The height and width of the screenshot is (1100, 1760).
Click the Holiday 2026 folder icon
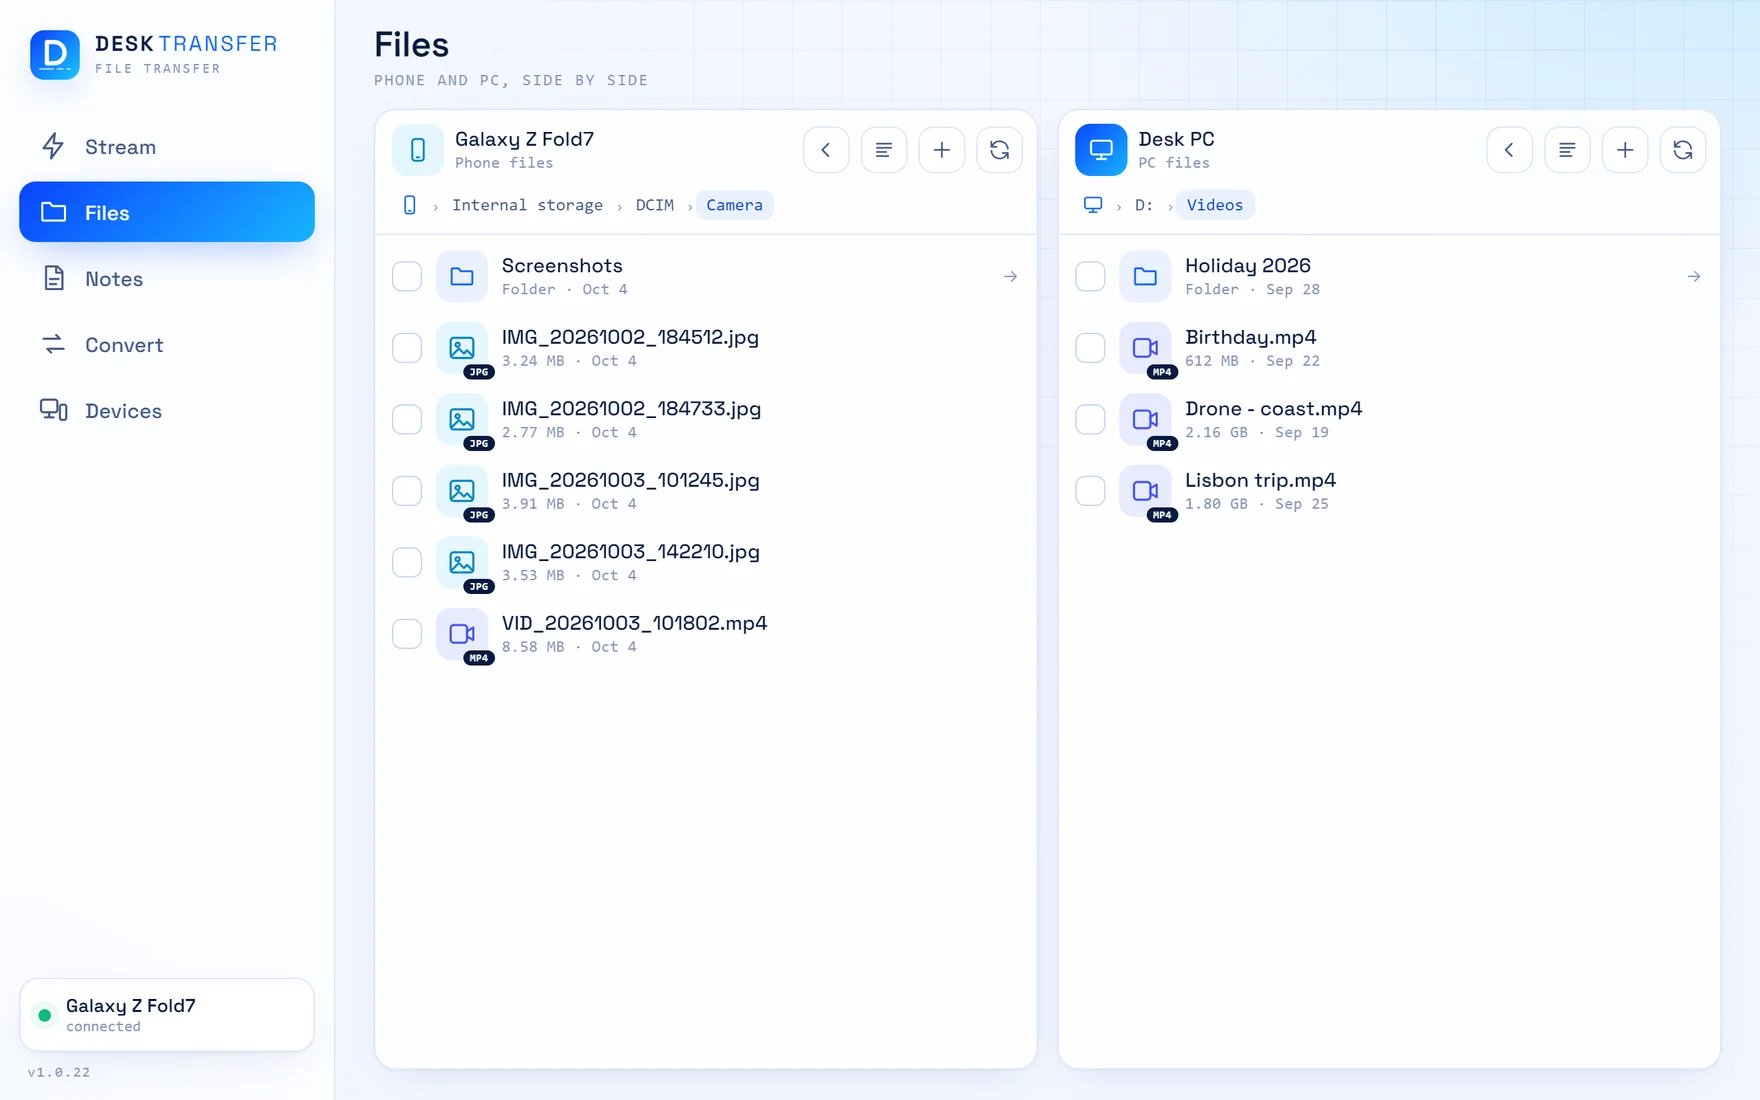coord(1145,277)
